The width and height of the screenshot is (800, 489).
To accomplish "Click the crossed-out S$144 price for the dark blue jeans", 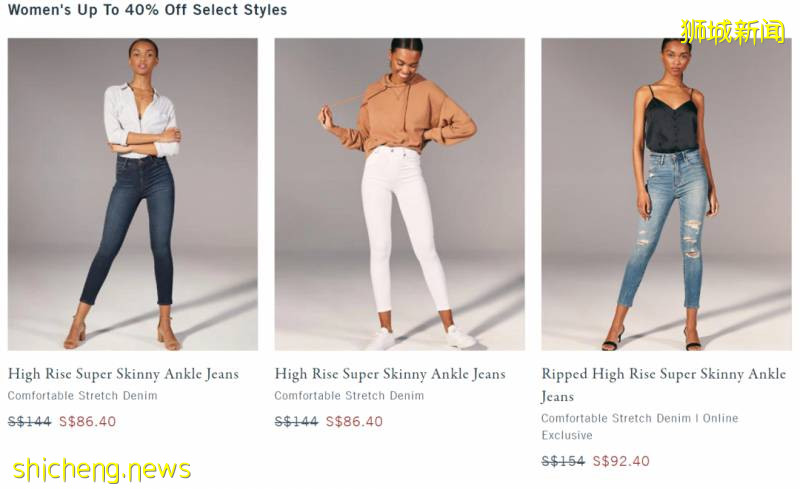I will (x=29, y=422).
